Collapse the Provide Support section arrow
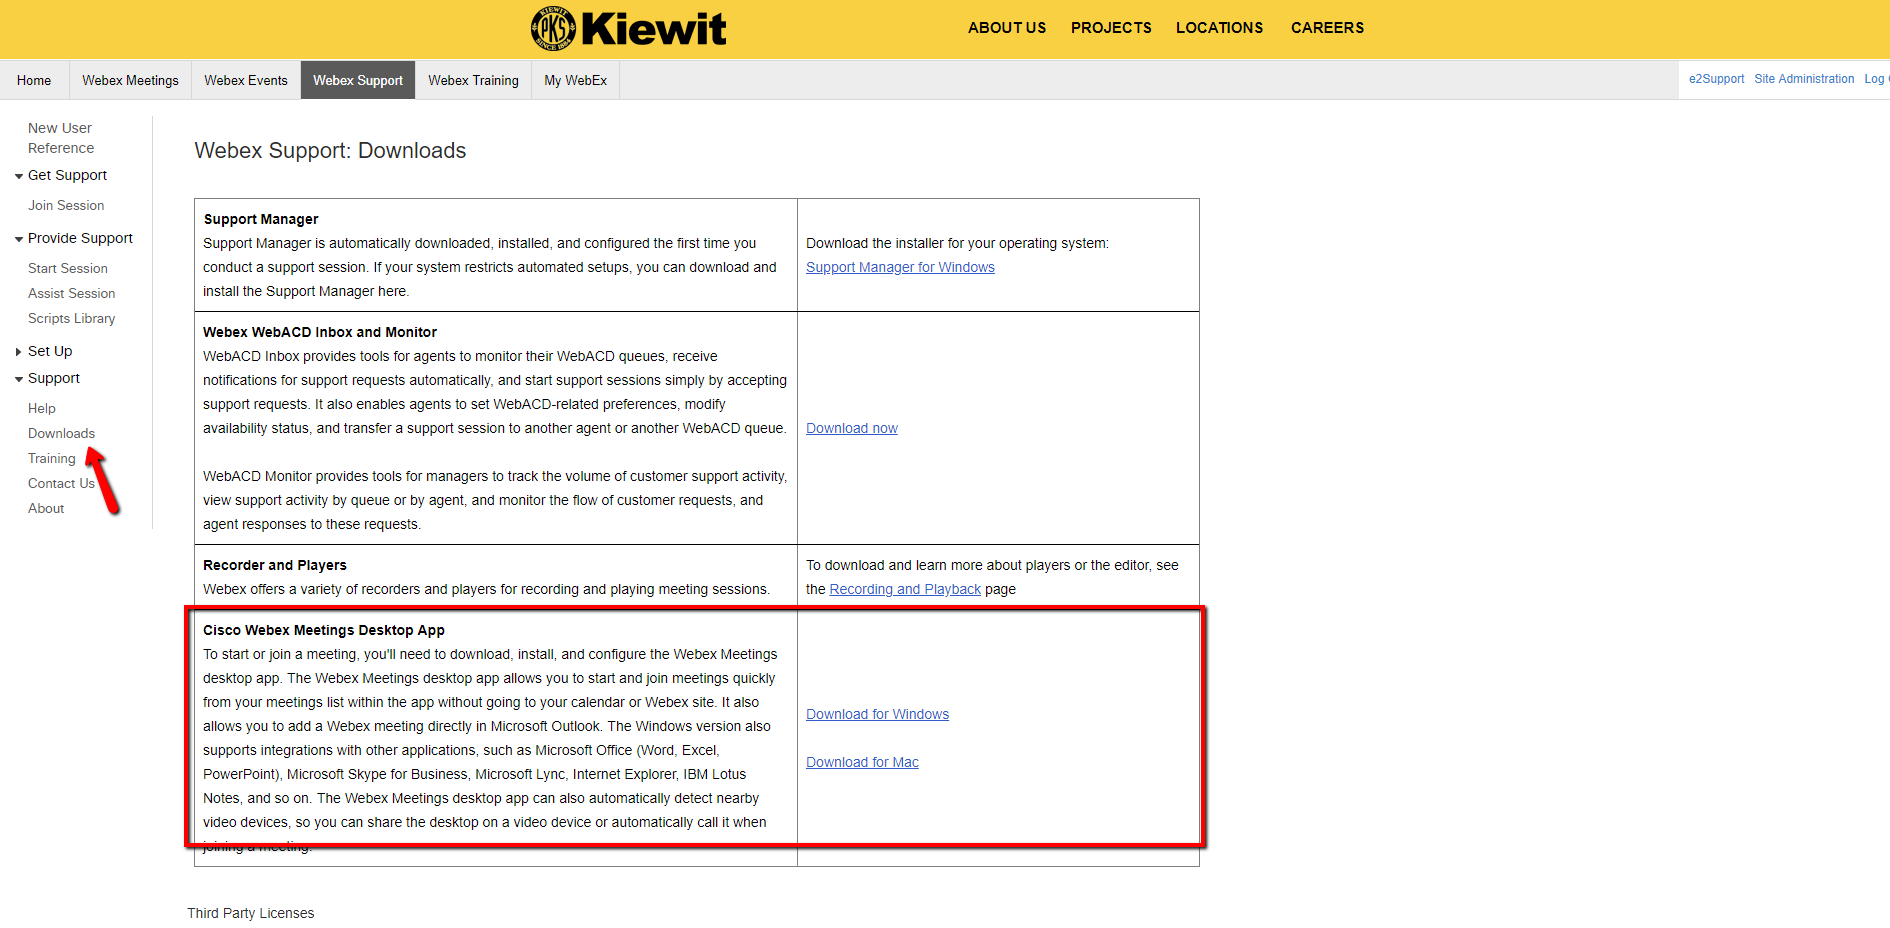The width and height of the screenshot is (1890, 928). click(19, 239)
